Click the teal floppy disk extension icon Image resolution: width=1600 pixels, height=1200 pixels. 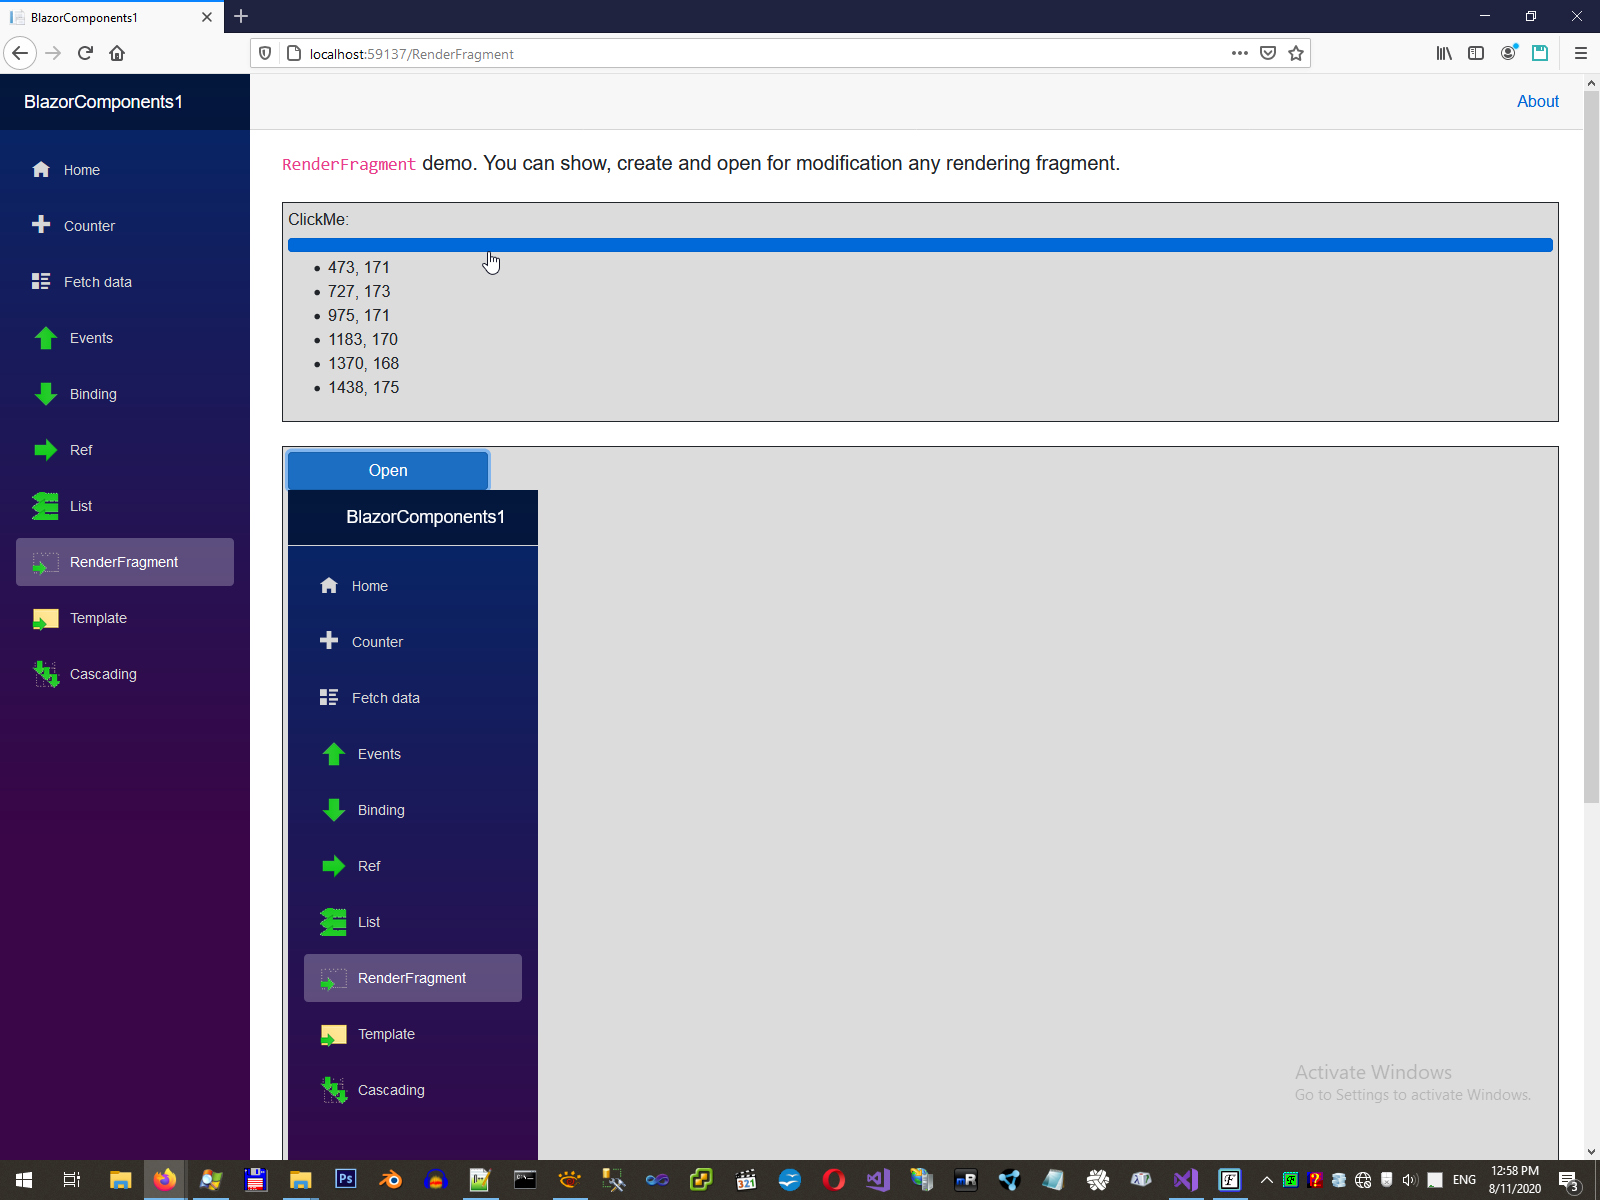(1540, 53)
